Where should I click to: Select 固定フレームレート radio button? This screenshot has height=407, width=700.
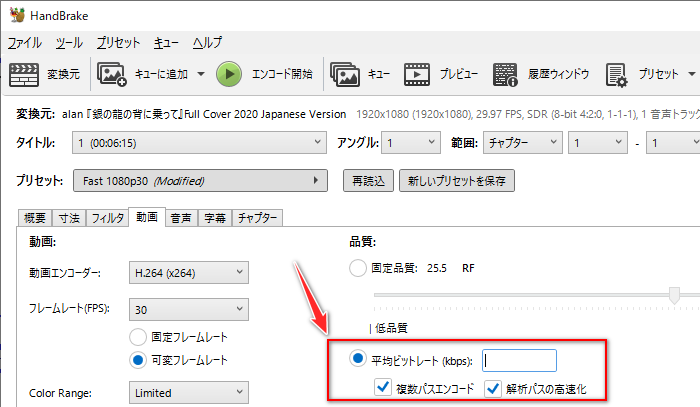tap(138, 337)
